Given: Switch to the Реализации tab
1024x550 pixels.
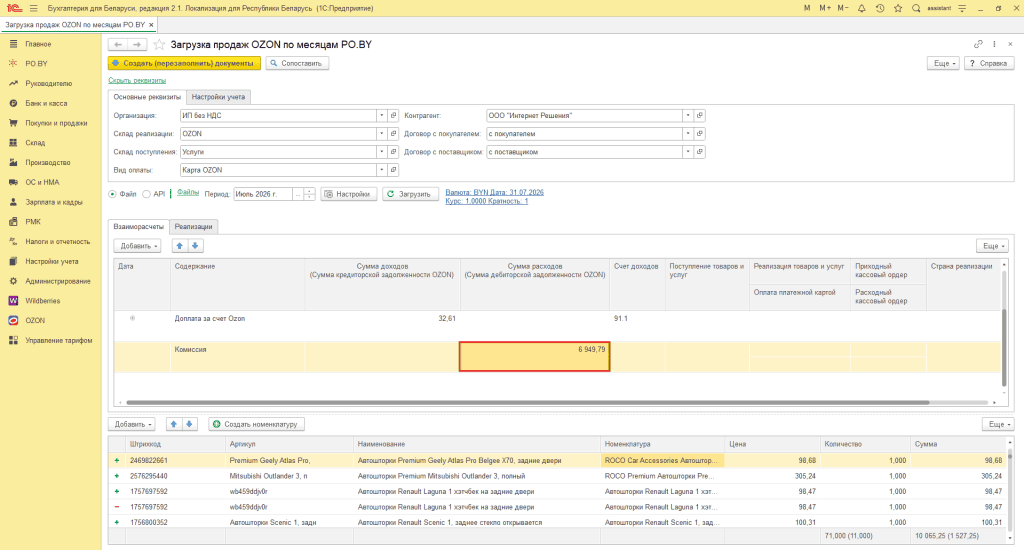Looking at the screenshot, I should click(193, 227).
